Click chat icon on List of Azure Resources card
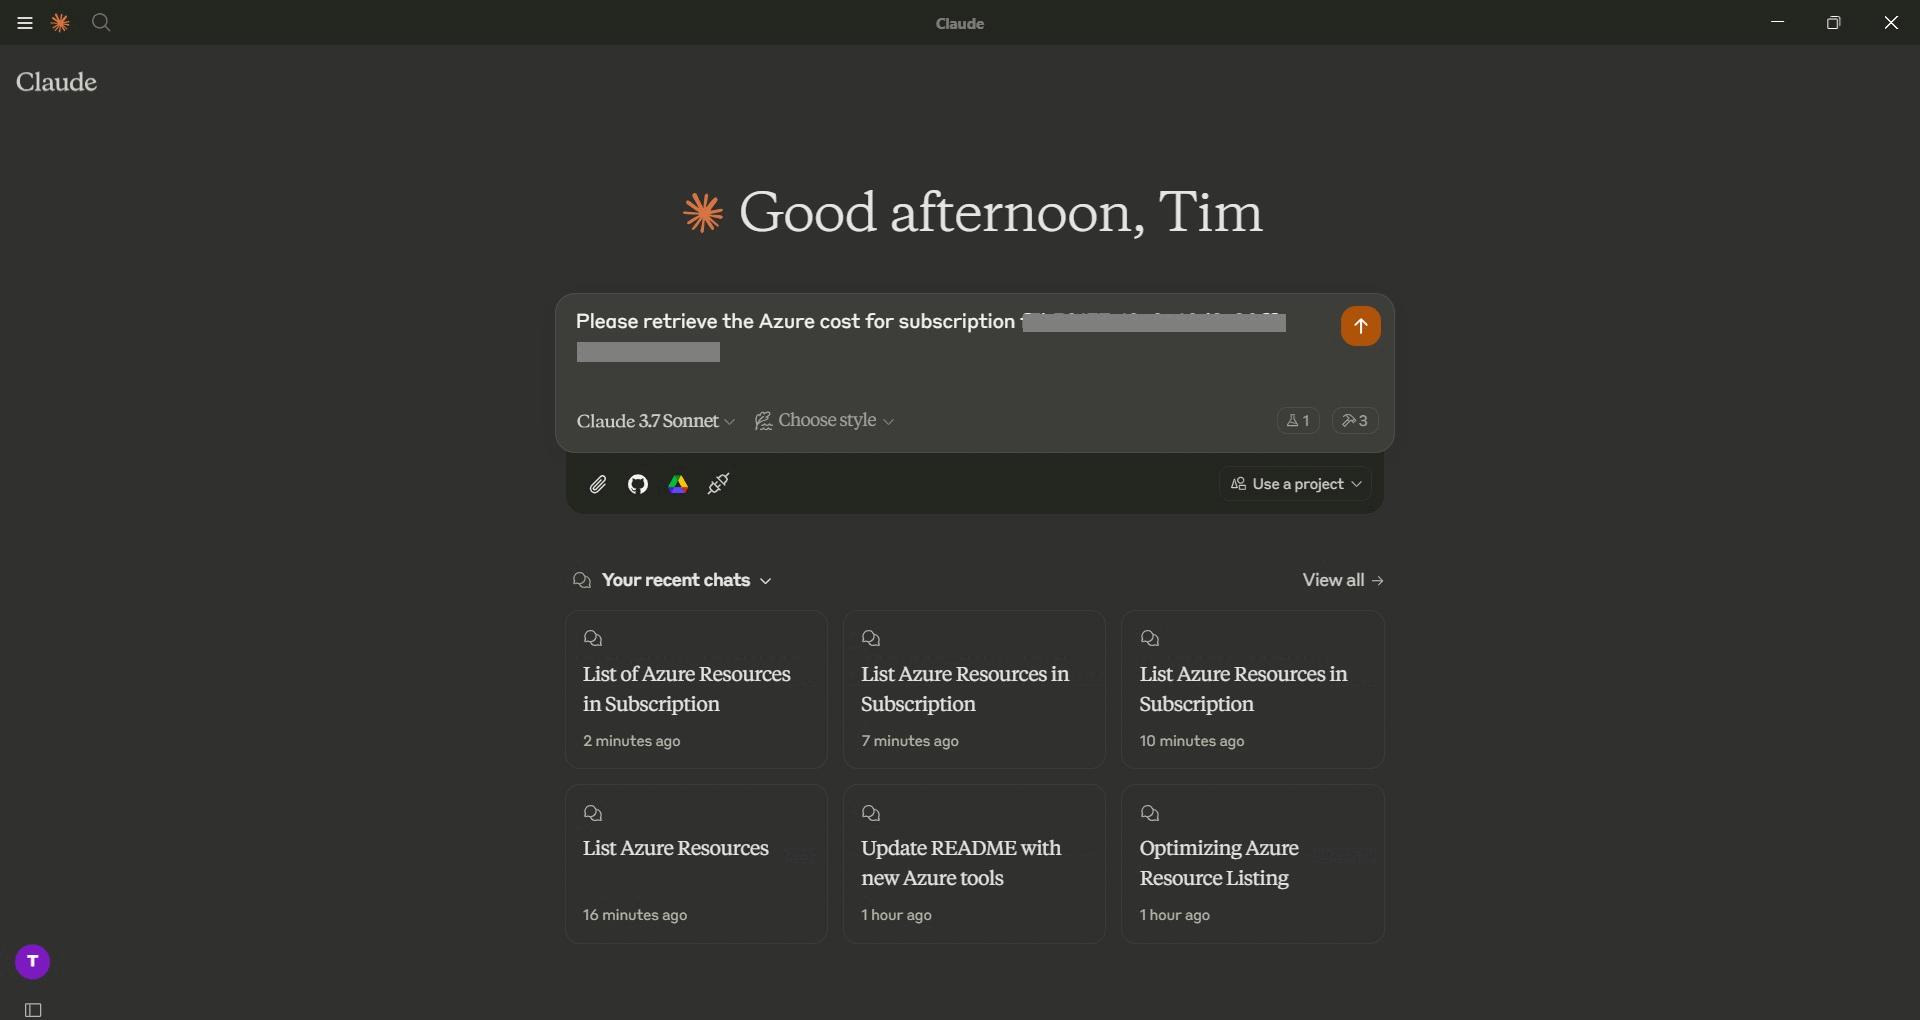The height and width of the screenshot is (1020, 1920). [x=593, y=638]
